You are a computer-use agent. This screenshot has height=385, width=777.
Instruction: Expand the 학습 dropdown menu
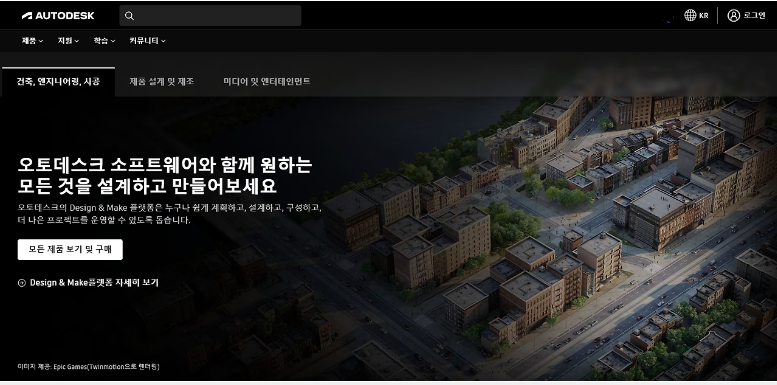click(104, 41)
